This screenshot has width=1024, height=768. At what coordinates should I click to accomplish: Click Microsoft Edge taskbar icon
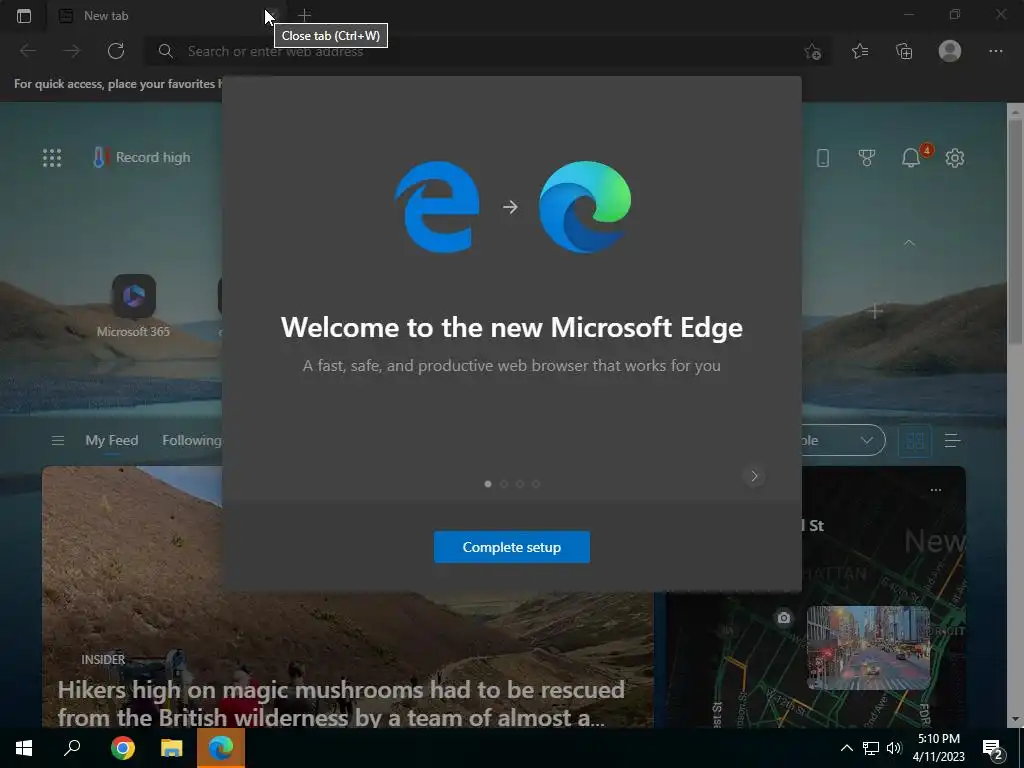[x=221, y=748]
